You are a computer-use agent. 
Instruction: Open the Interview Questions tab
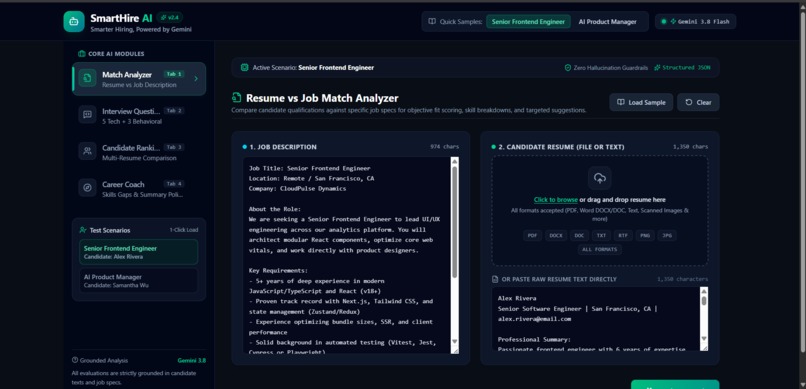[x=139, y=116]
